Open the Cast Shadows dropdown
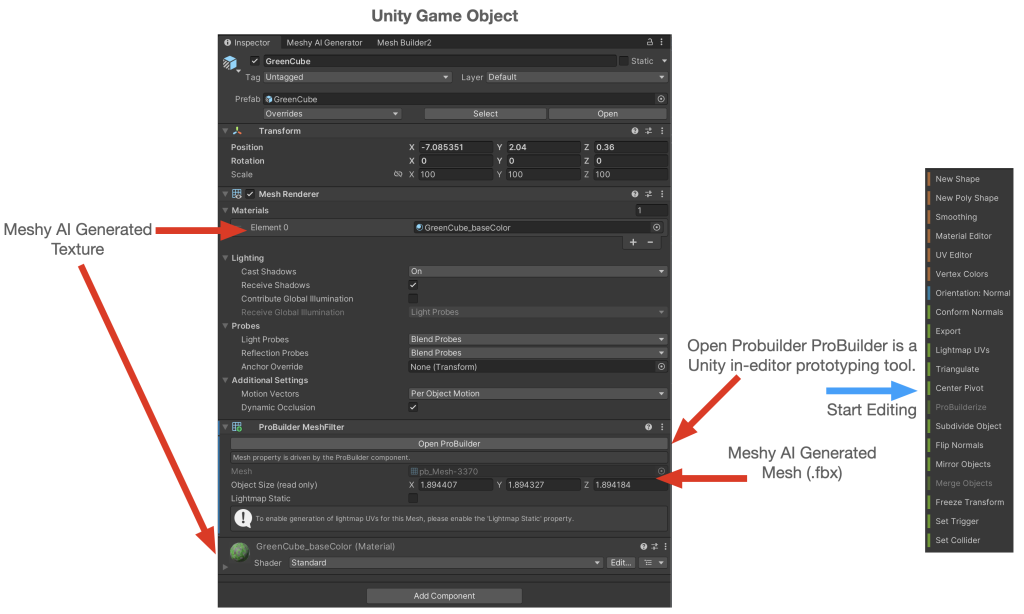 tap(537, 271)
